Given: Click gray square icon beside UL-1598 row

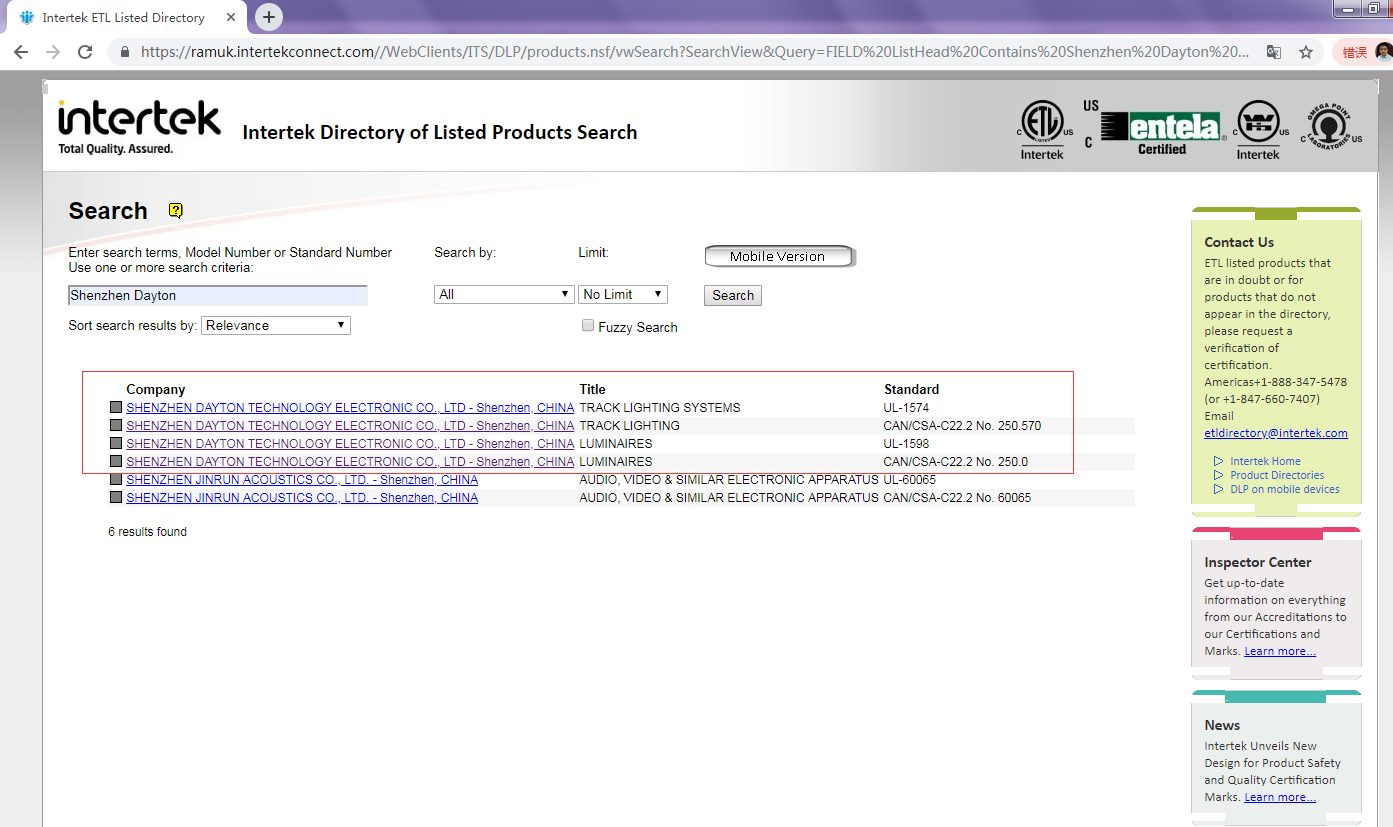Looking at the screenshot, I should tap(115, 443).
